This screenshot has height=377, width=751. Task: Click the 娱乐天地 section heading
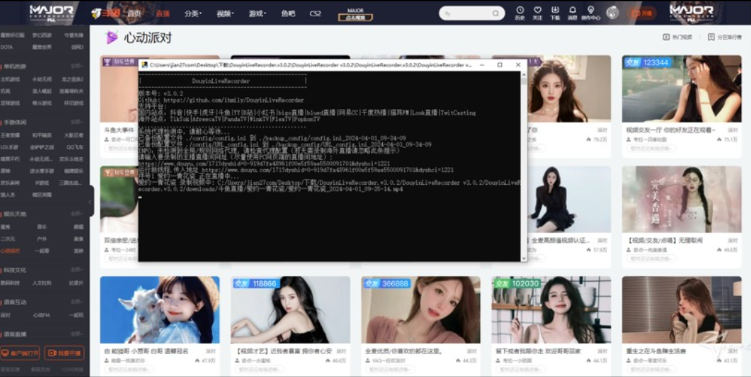[15, 214]
